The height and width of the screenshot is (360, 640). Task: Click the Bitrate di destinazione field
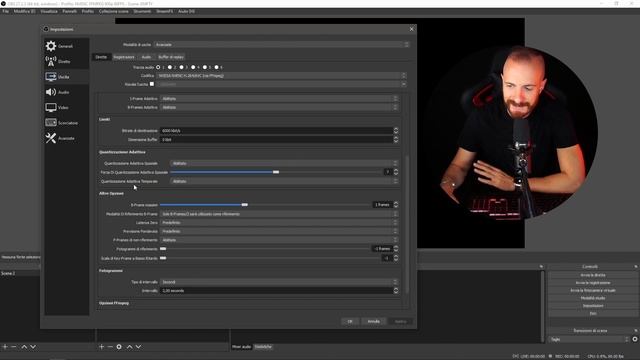tap(276, 131)
